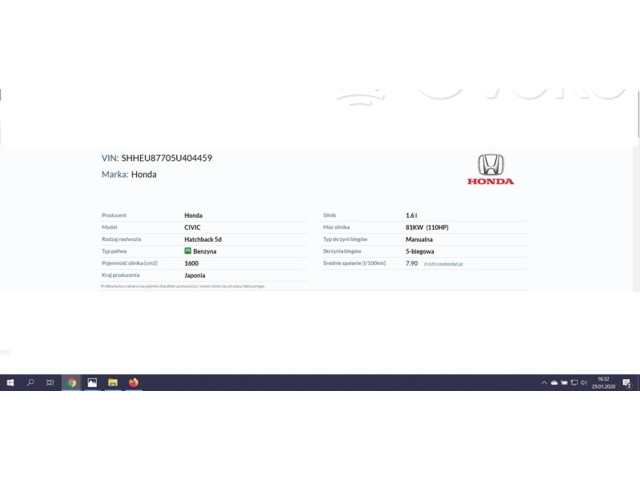The height and width of the screenshot is (480, 640).
Task: Open the volume speaker control in tray
Action: click(x=584, y=383)
